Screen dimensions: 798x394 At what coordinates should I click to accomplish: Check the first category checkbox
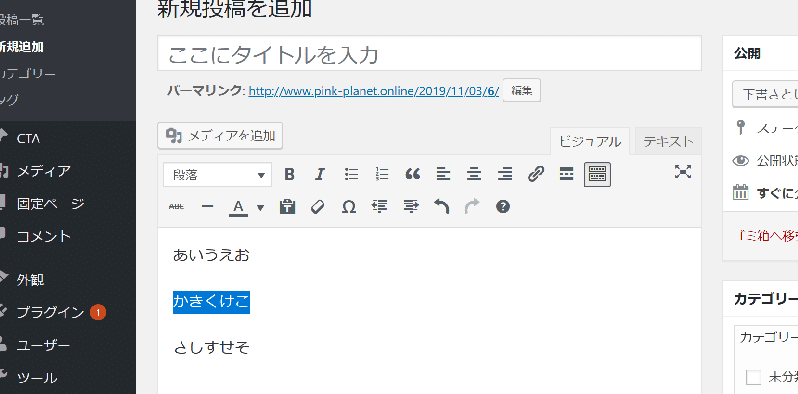coord(753,378)
